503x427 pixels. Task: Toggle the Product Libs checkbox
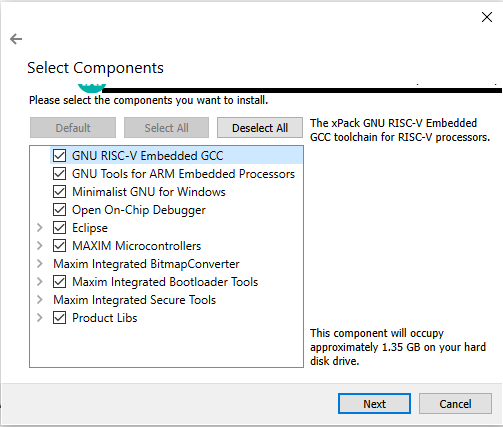[59, 318]
